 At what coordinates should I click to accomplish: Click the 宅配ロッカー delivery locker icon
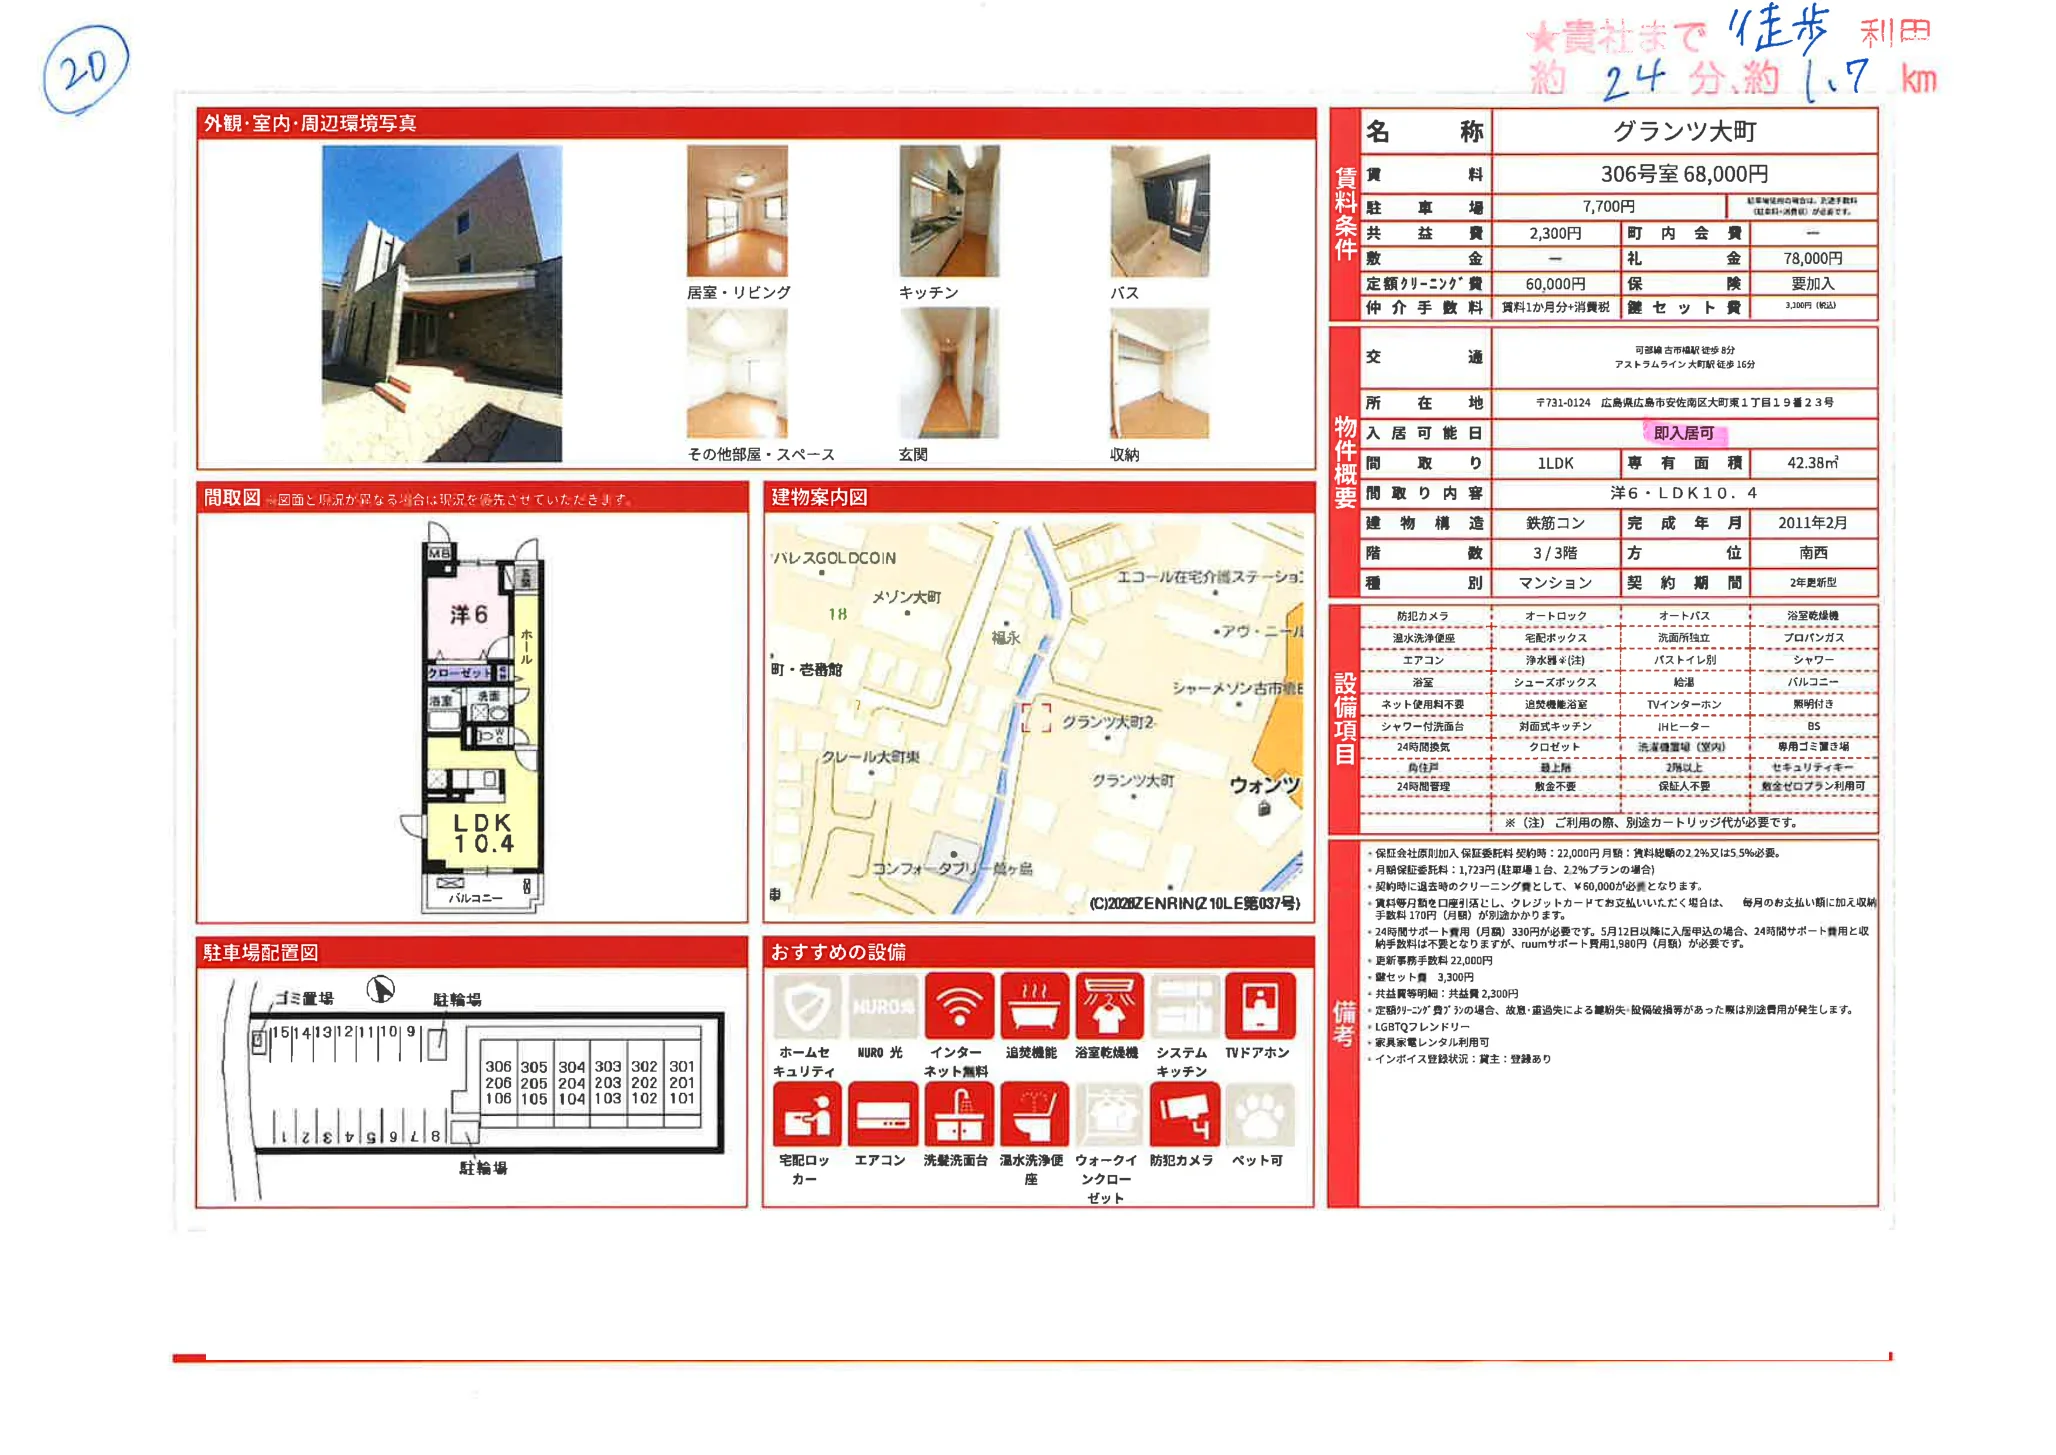coord(806,1115)
